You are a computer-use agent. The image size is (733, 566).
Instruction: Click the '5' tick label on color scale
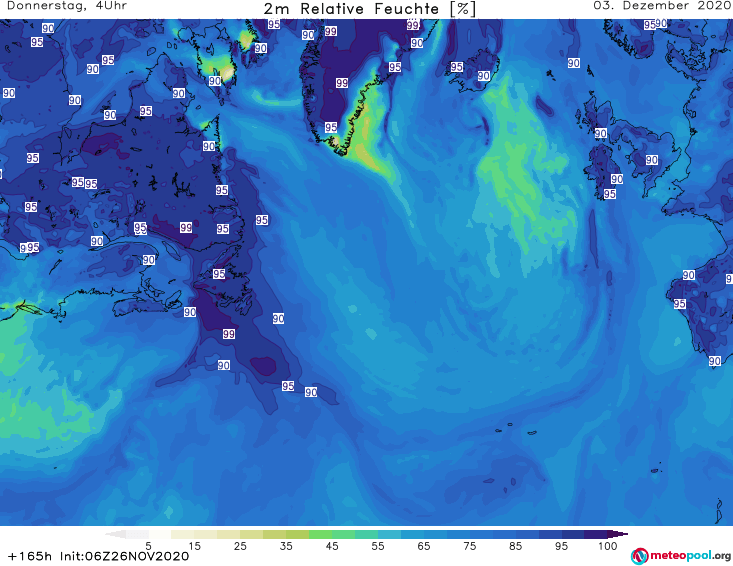(x=148, y=546)
